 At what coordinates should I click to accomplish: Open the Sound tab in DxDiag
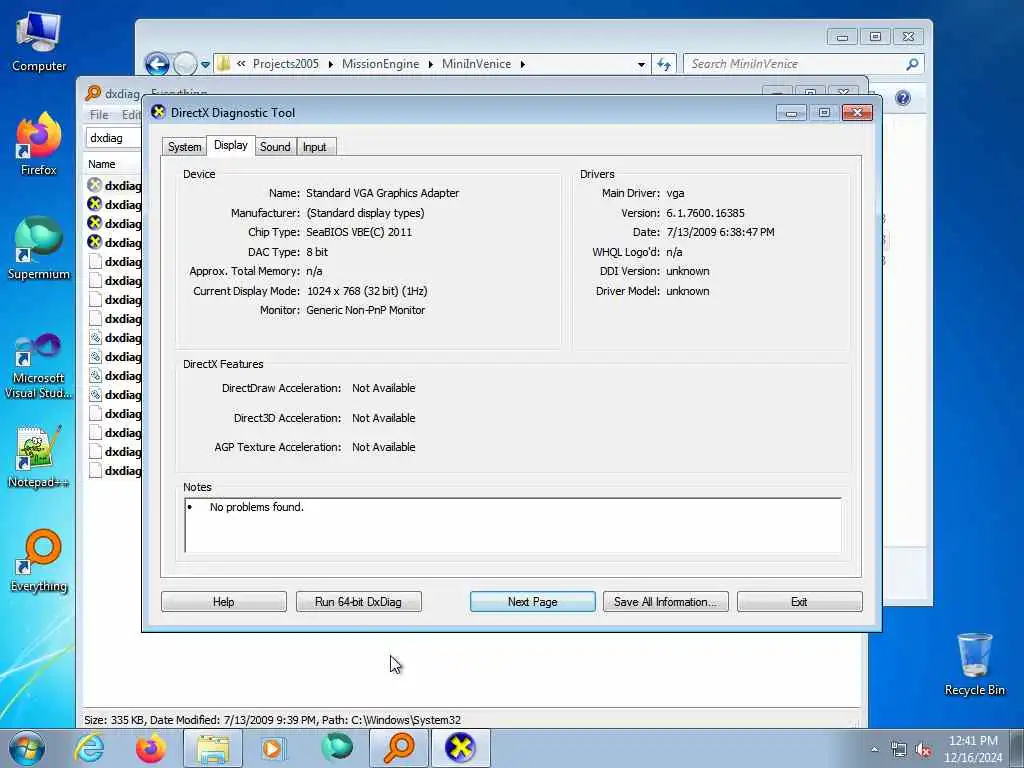tap(275, 147)
